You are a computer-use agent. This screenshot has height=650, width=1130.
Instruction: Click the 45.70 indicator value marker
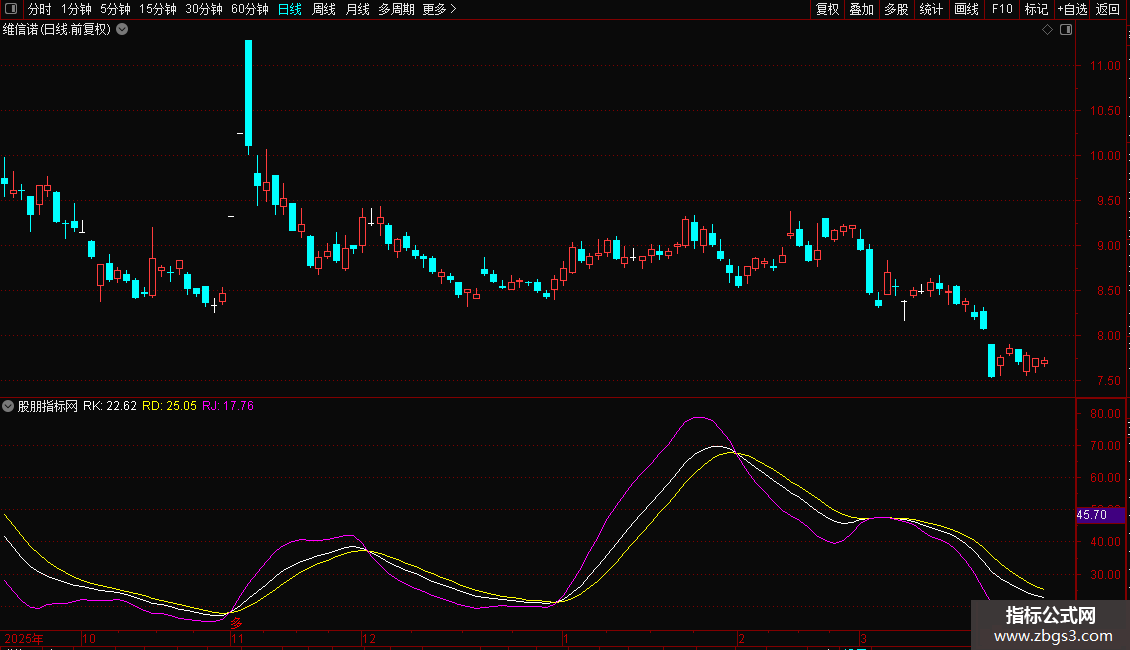1091,515
